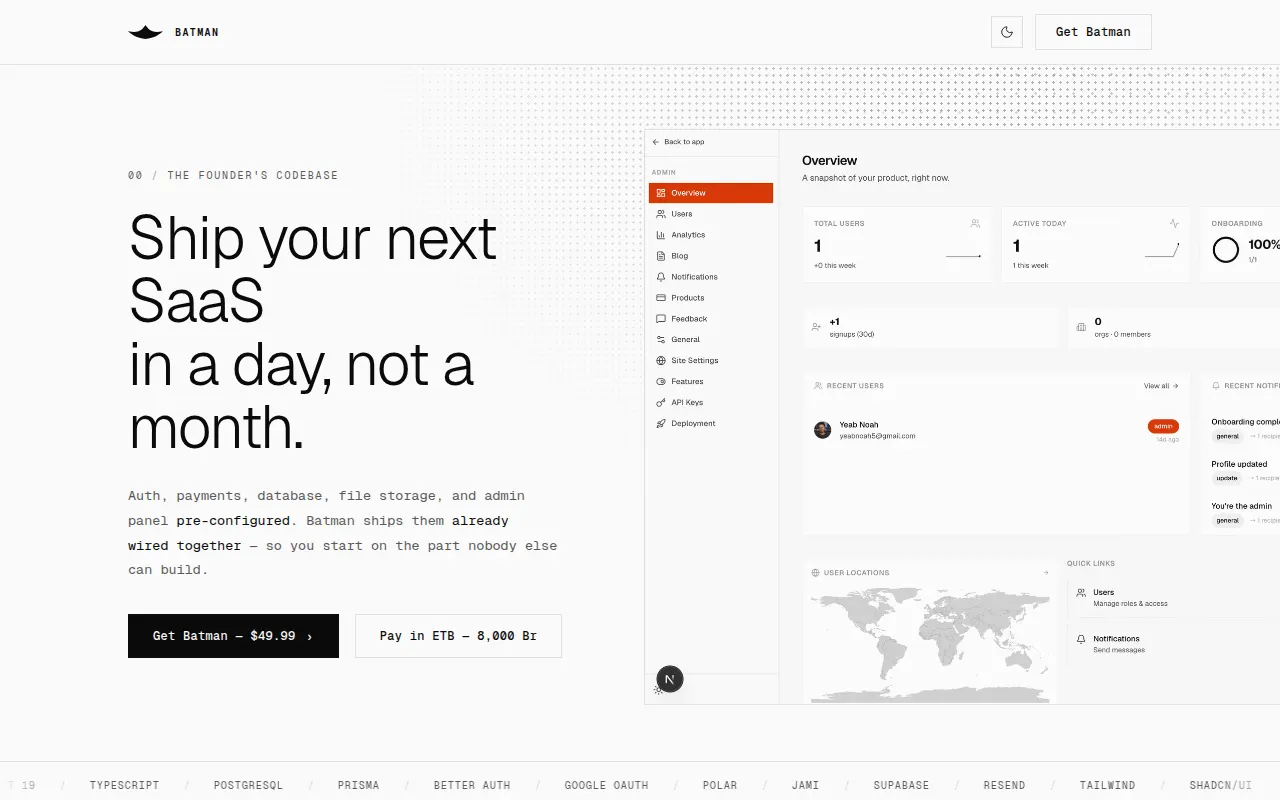The width and height of the screenshot is (1280, 800).
Task: Click the Site Settings globe icon
Action: click(661, 361)
